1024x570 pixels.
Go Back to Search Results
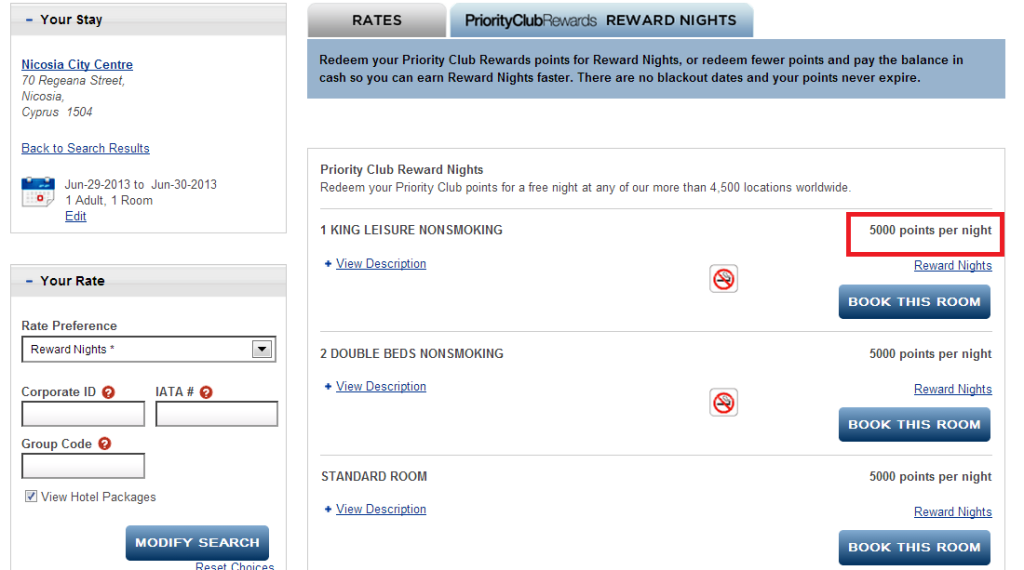pyautogui.click(x=85, y=148)
